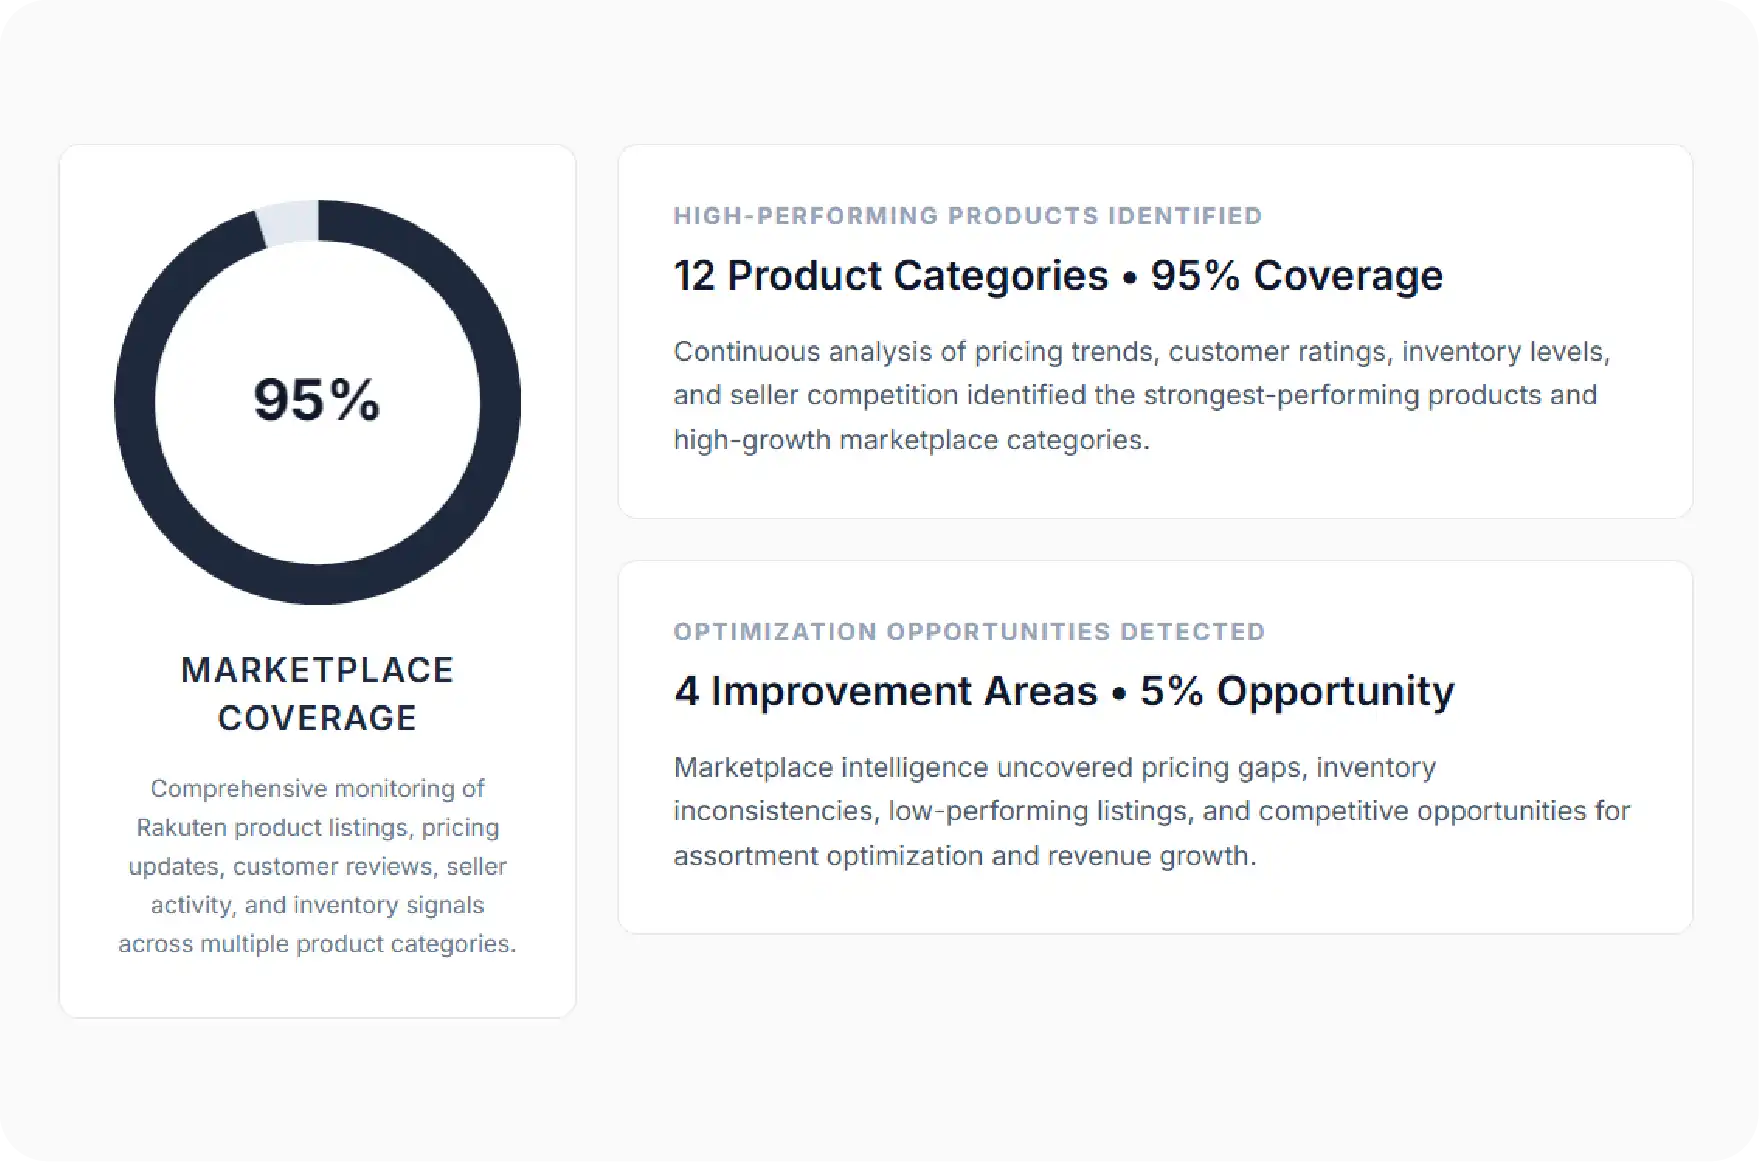Click the Rakuten product listings description paragraph

click(x=317, y=866)
